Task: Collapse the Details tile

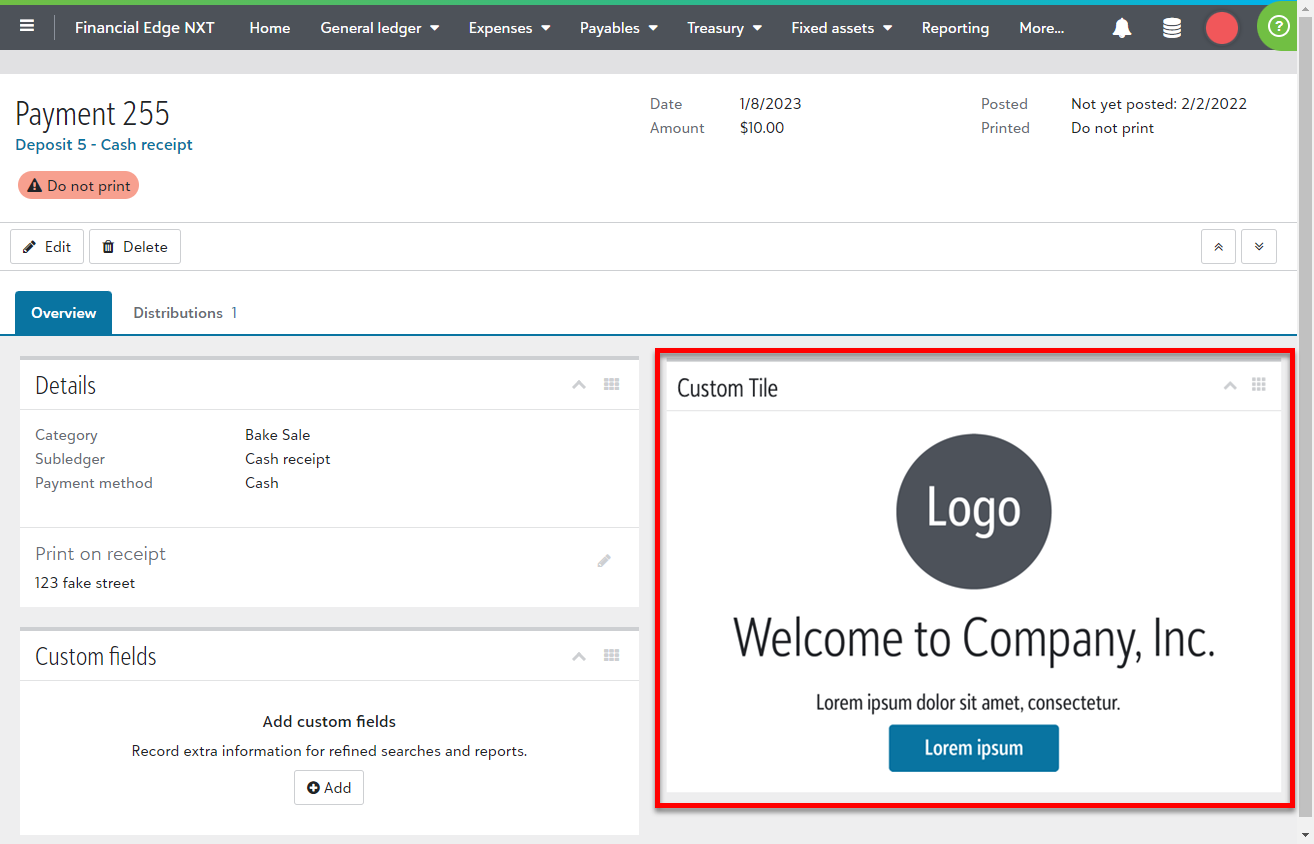Action: click(x=579, y=385)
